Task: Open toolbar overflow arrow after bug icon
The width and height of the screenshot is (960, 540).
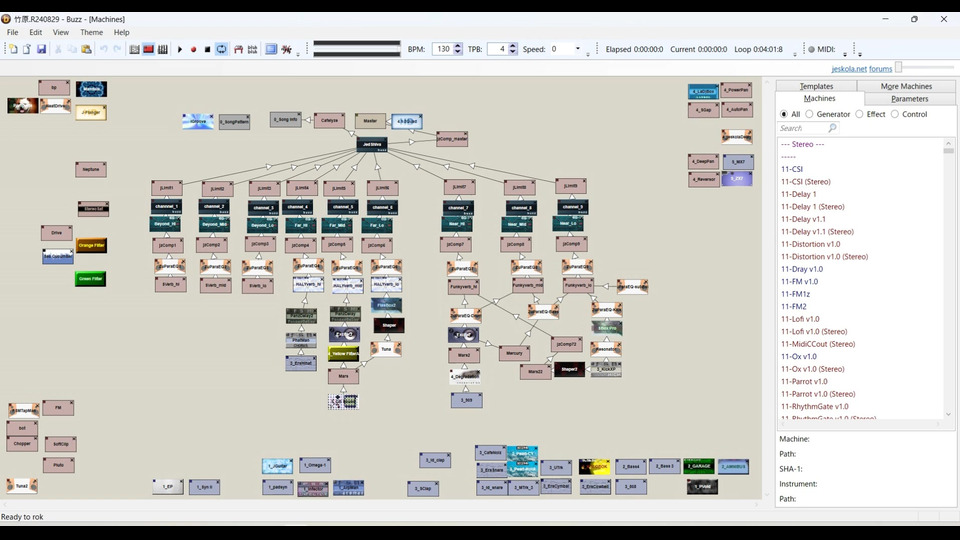Action: click(x=298, y=54)
